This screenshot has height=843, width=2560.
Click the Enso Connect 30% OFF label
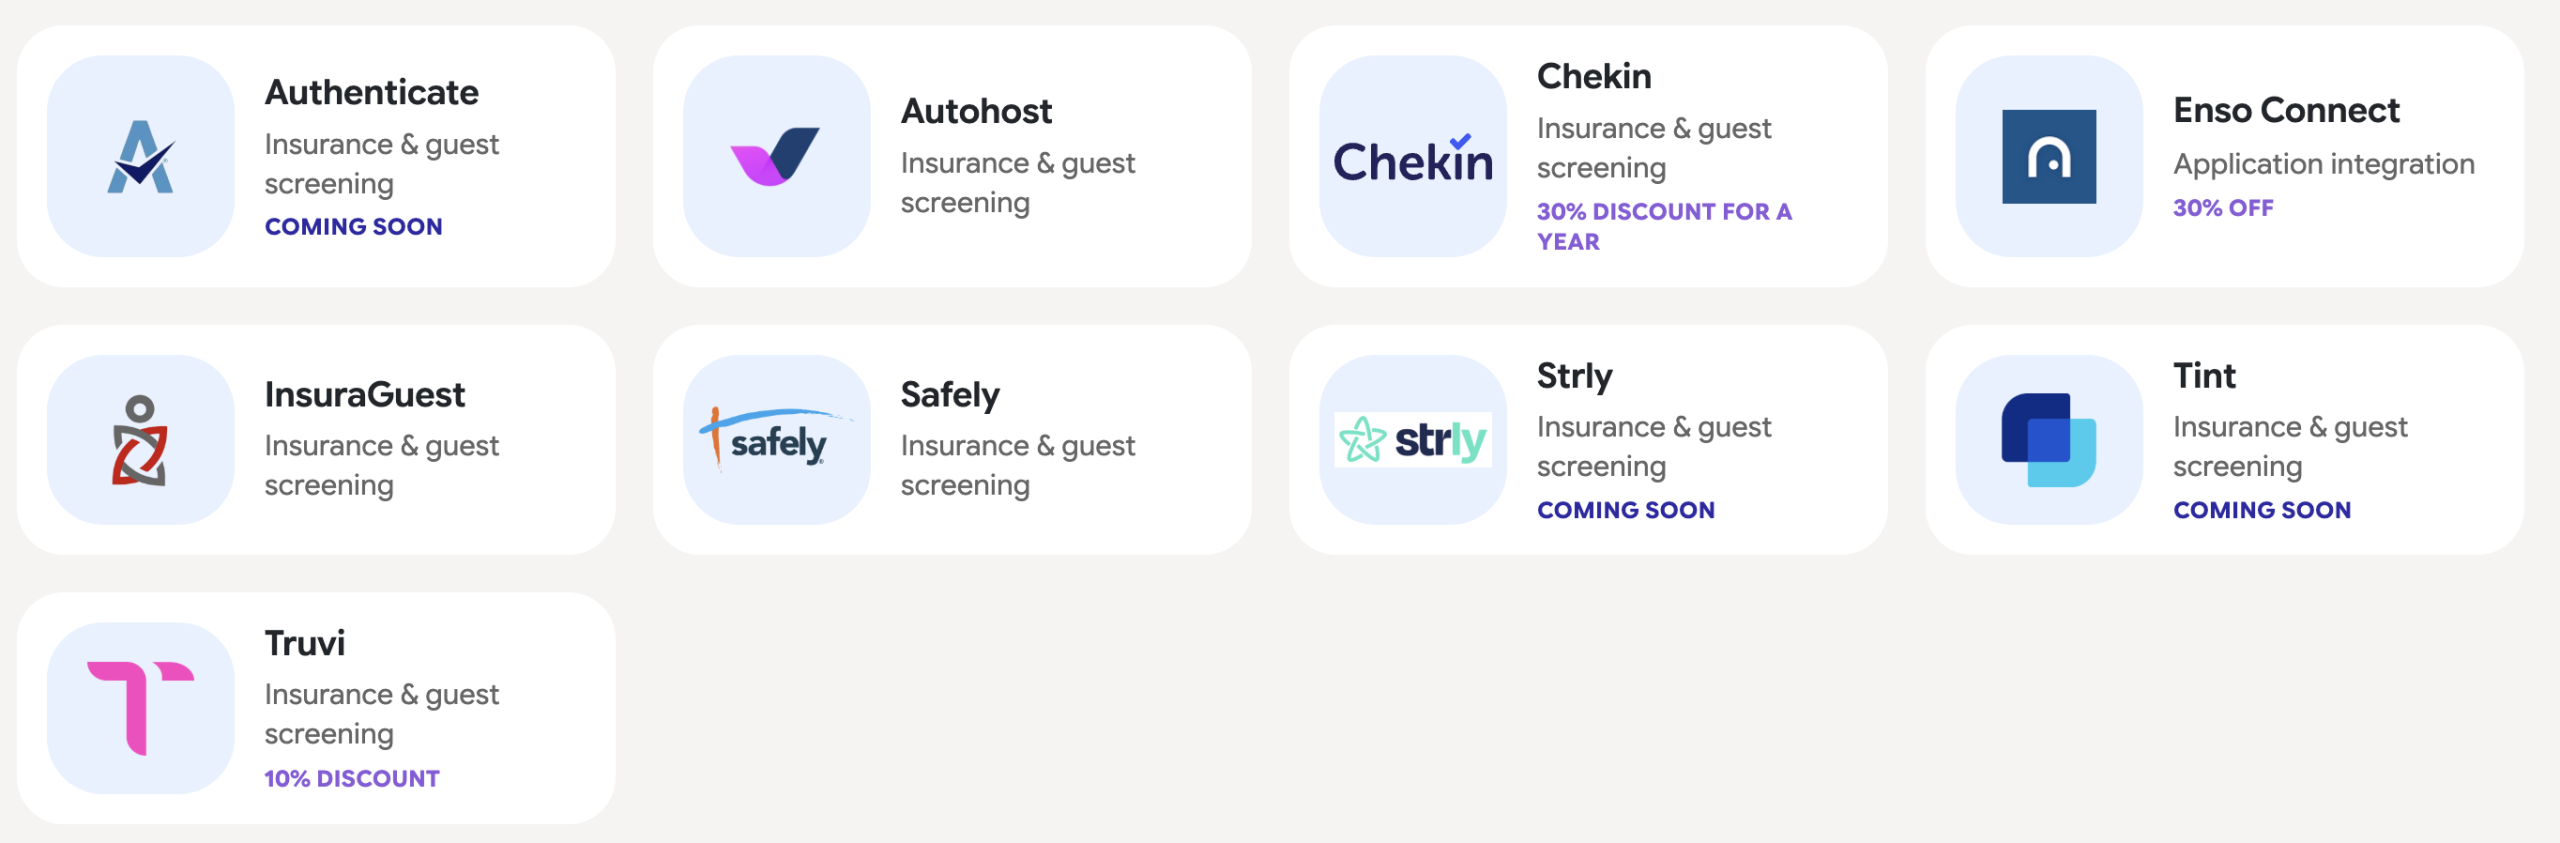pyautogui.click(x=2224, y=207)
